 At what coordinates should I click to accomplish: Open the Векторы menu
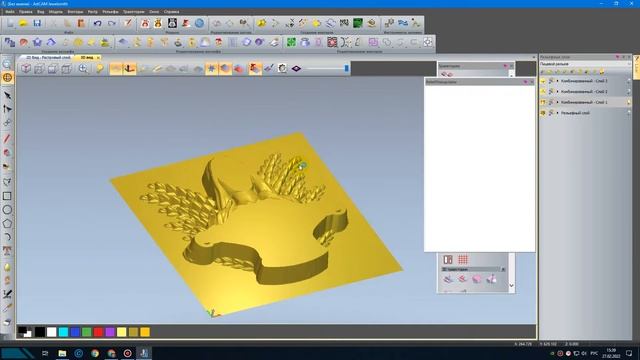[x=75, y=12]
